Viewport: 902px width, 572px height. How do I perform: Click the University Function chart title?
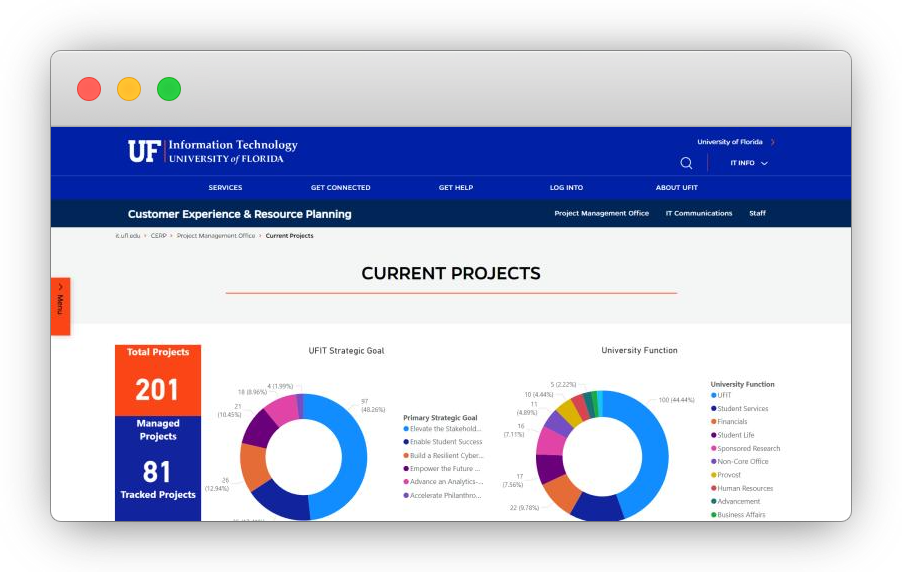(639, 350)
